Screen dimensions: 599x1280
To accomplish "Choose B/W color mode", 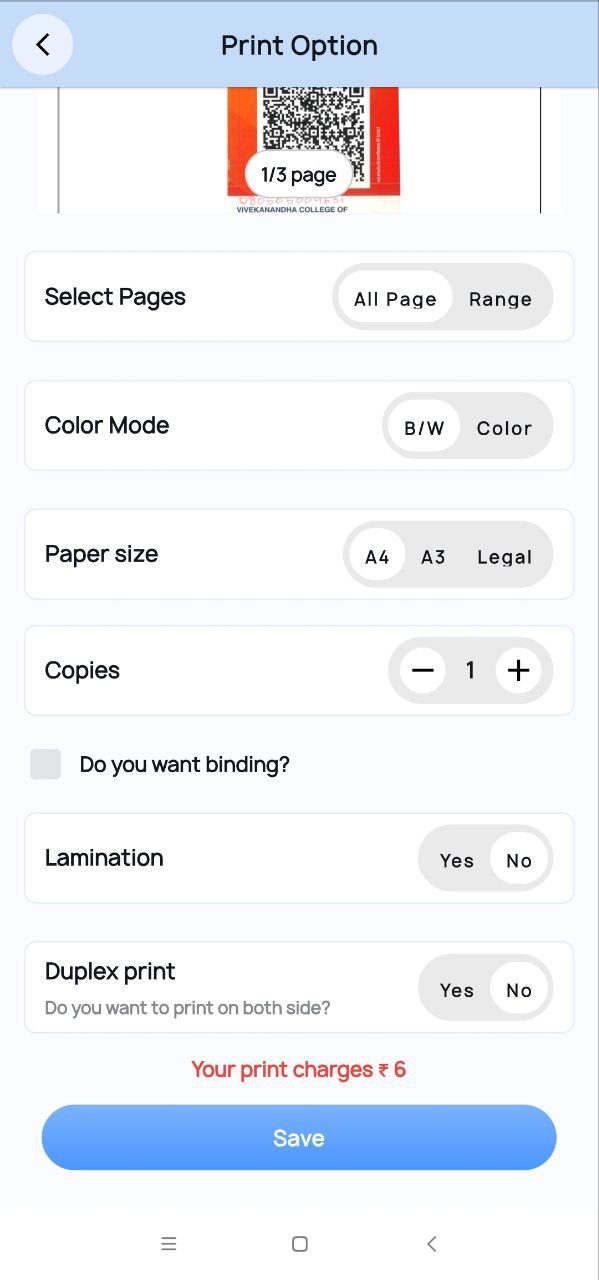I will coord(424,427).
